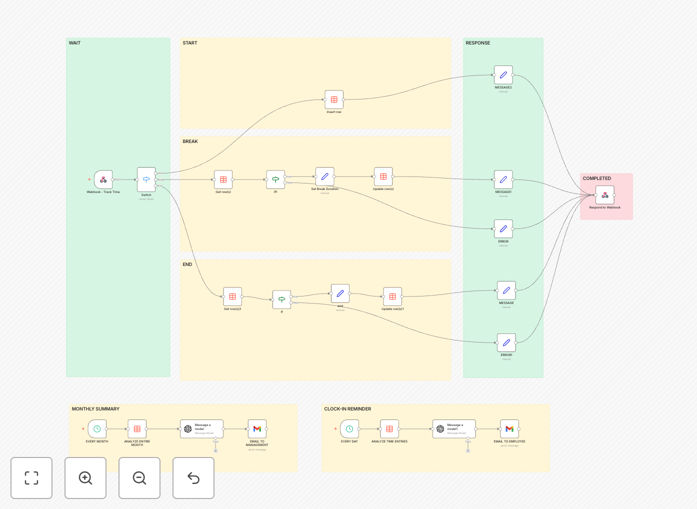Image resolution: width=697 pixels, height=509 pixels.
Task: Click the START sticky note title
Action: [x=190, y=43]
